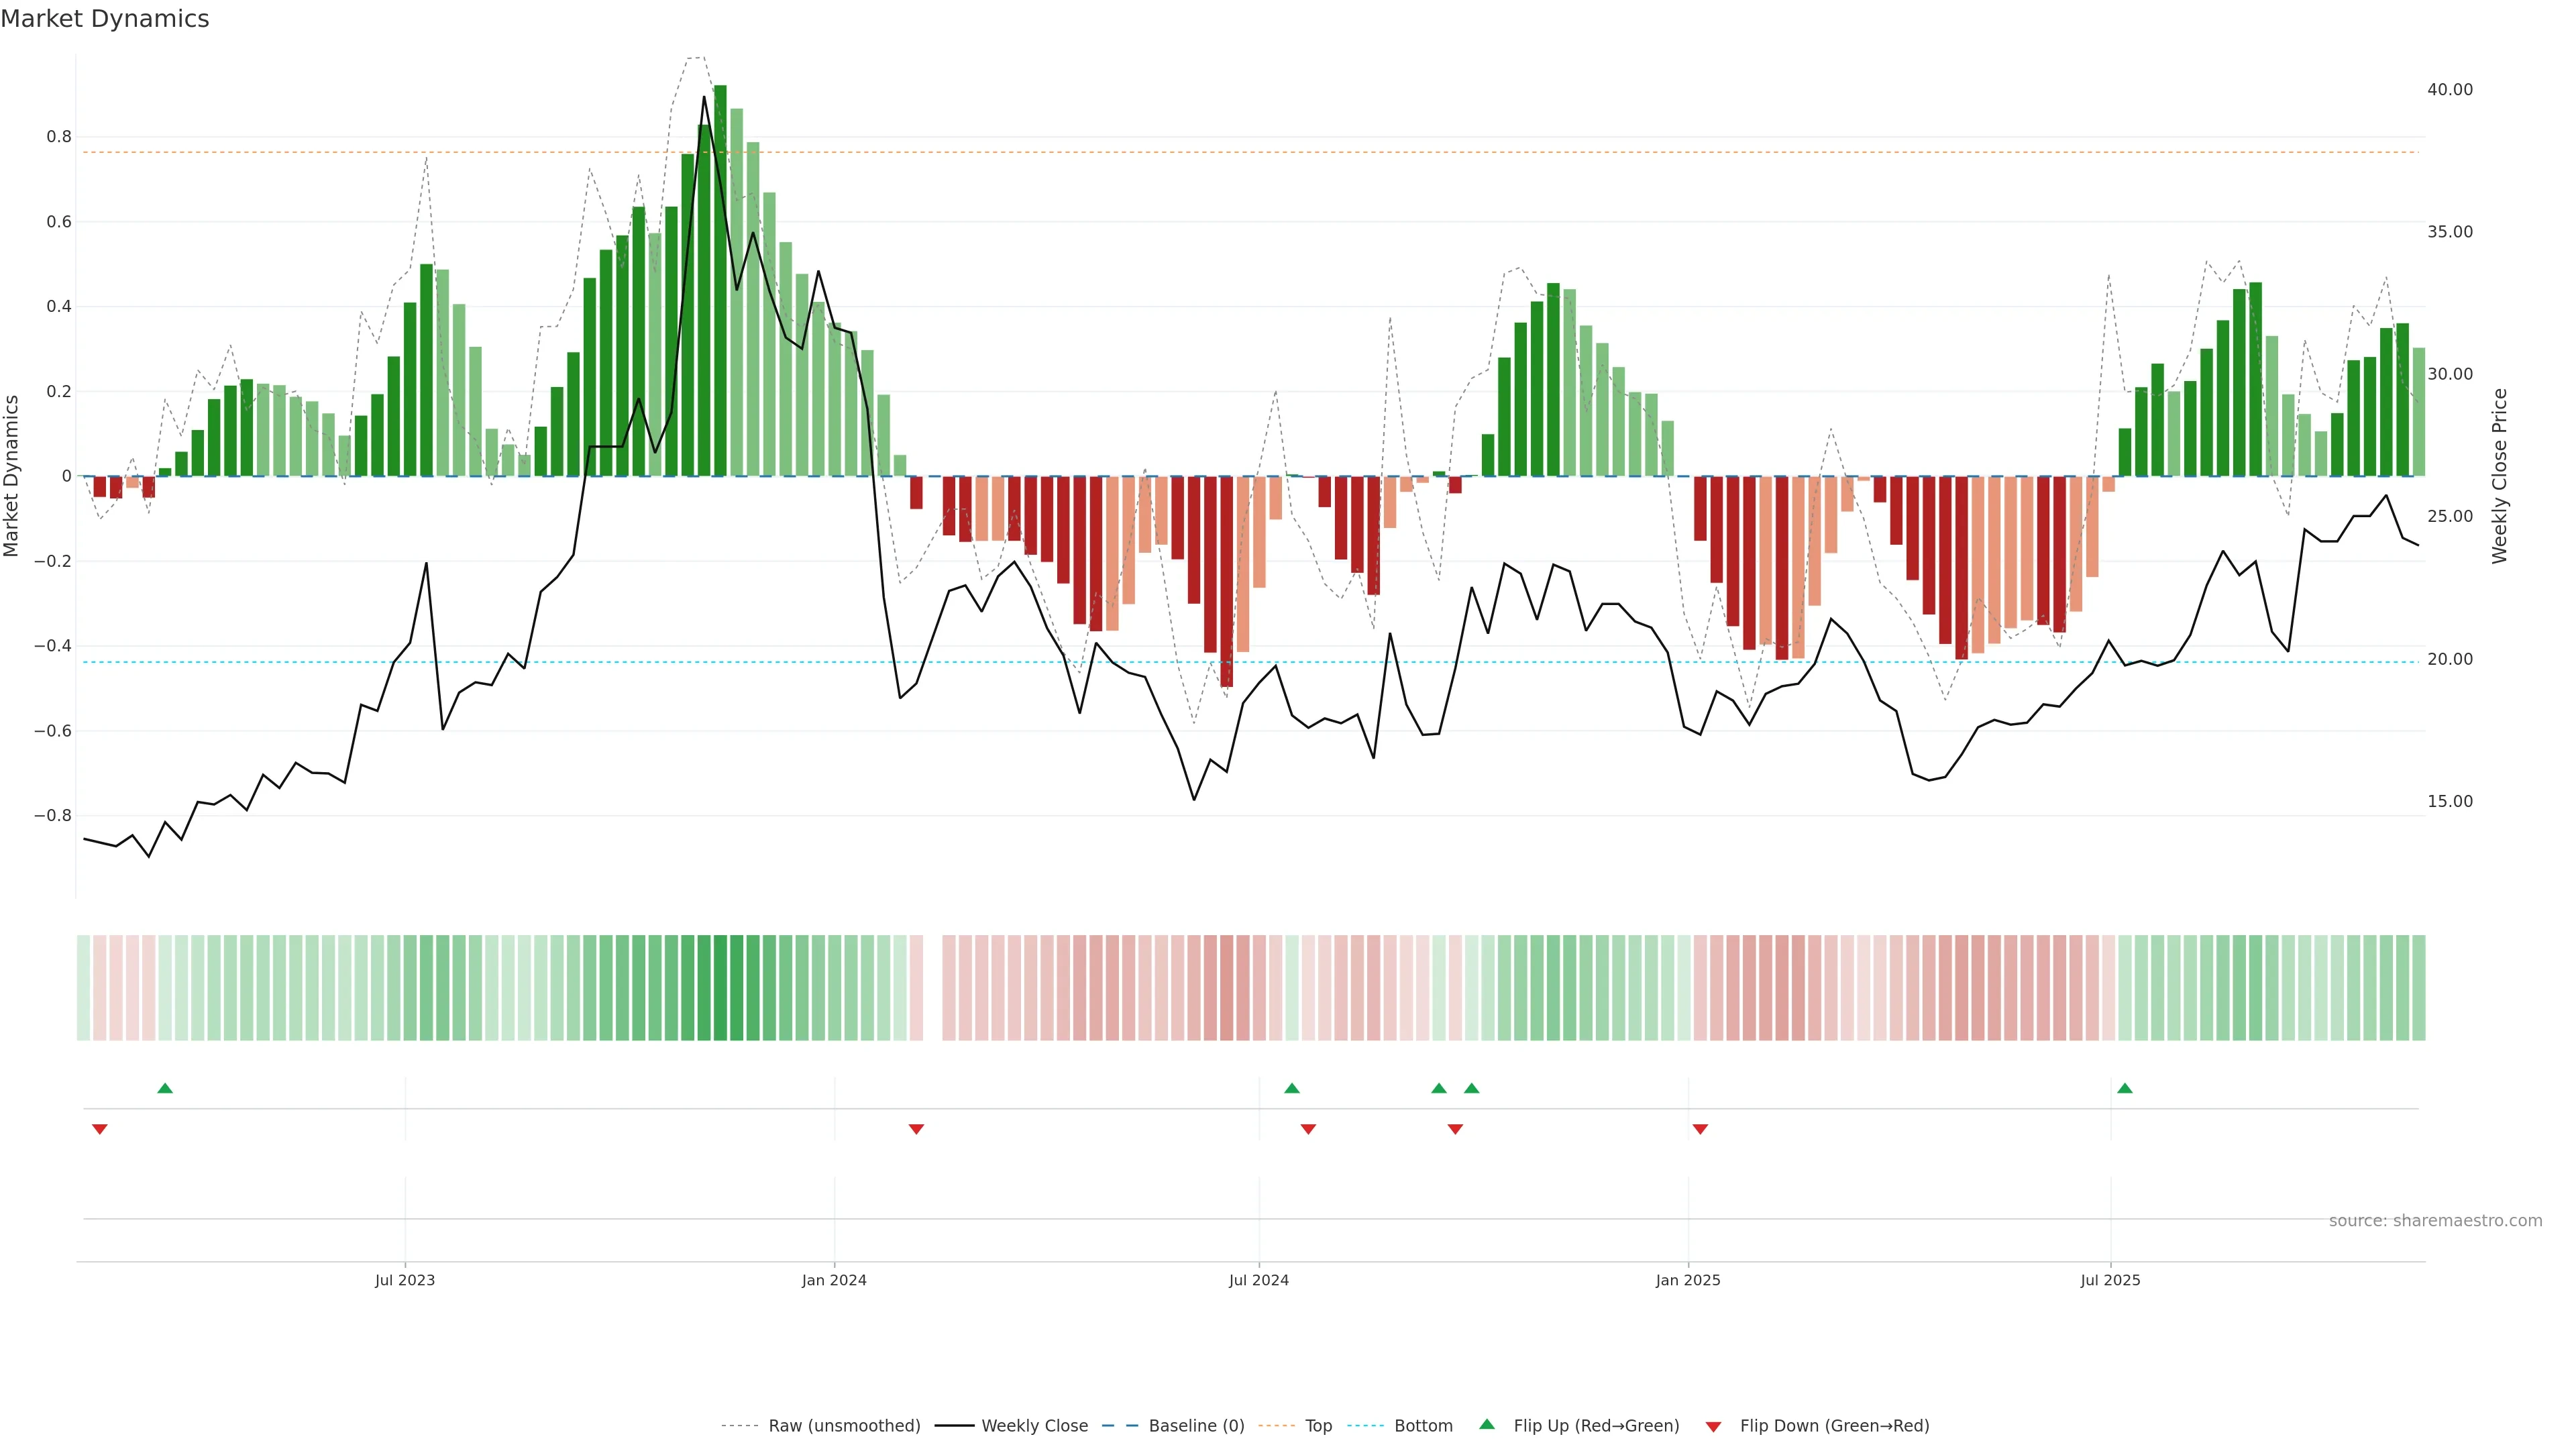
Task: Click the flip-up triangle just after Jul 2024
Action: (1292, 1088)
